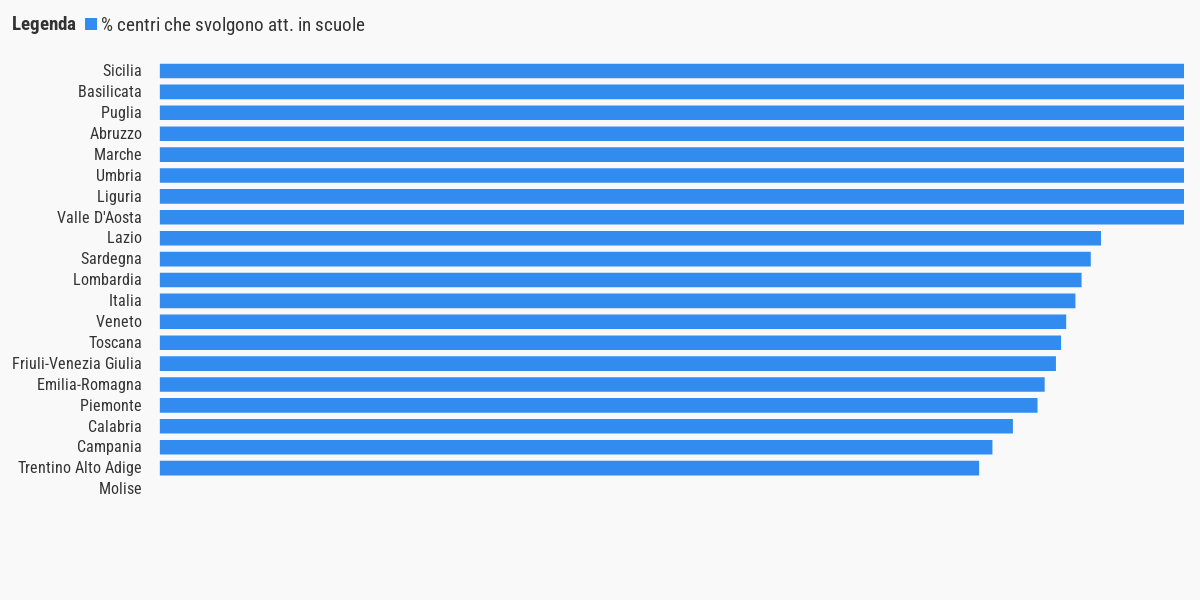Select the Italia average bar

(x=618, y=301)
